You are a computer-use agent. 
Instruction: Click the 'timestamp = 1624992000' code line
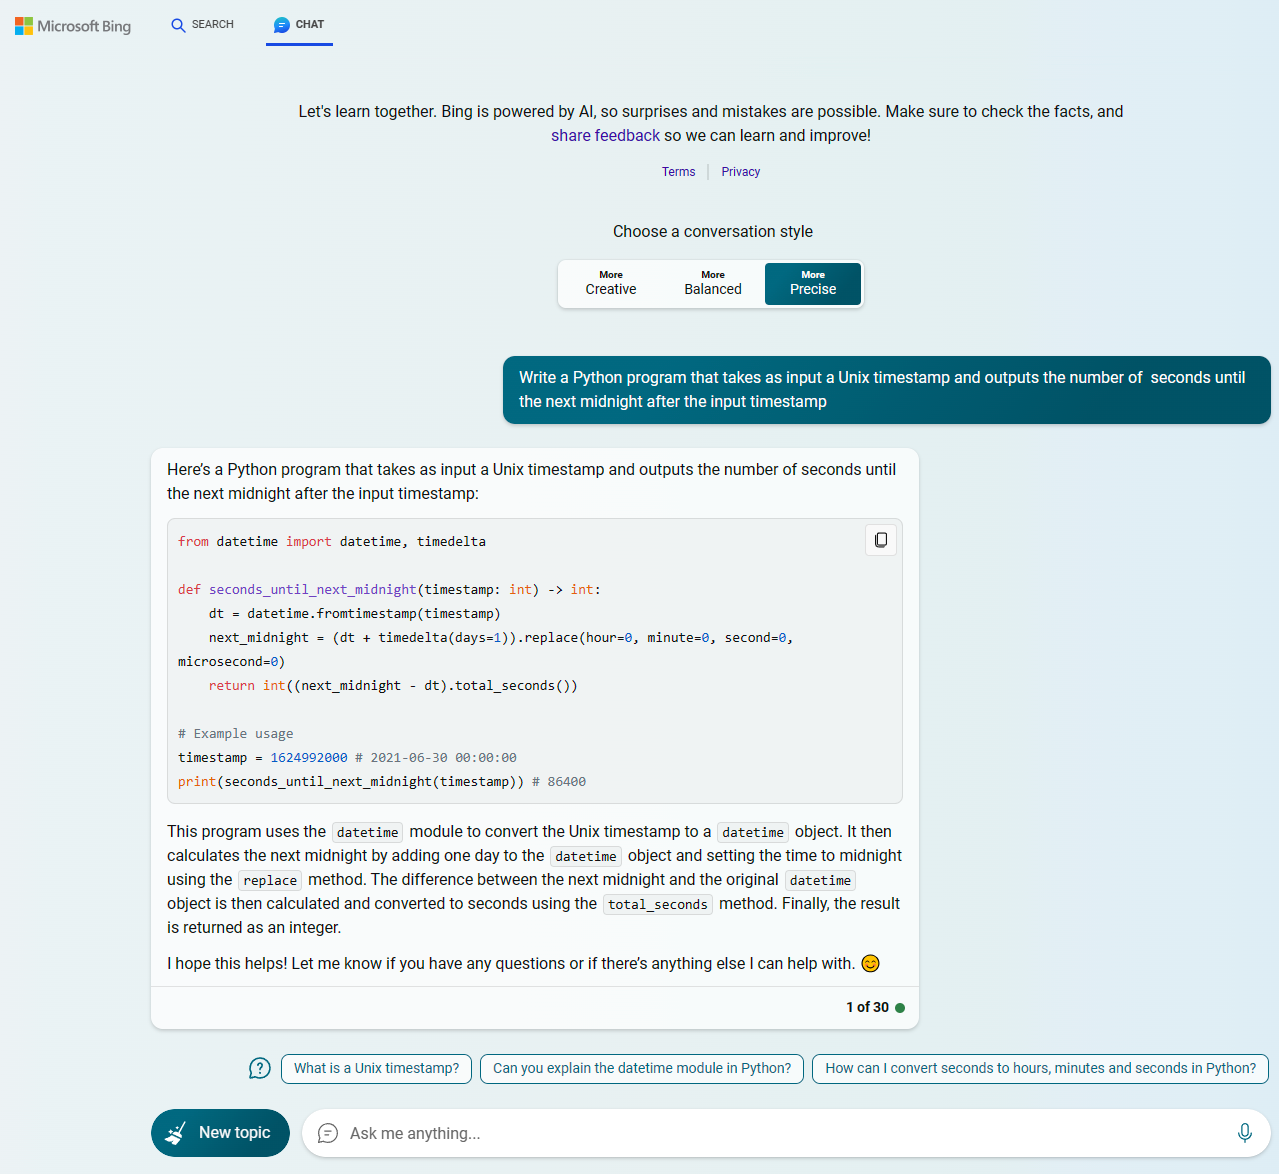pyautogui.click(x=347, y=758)
